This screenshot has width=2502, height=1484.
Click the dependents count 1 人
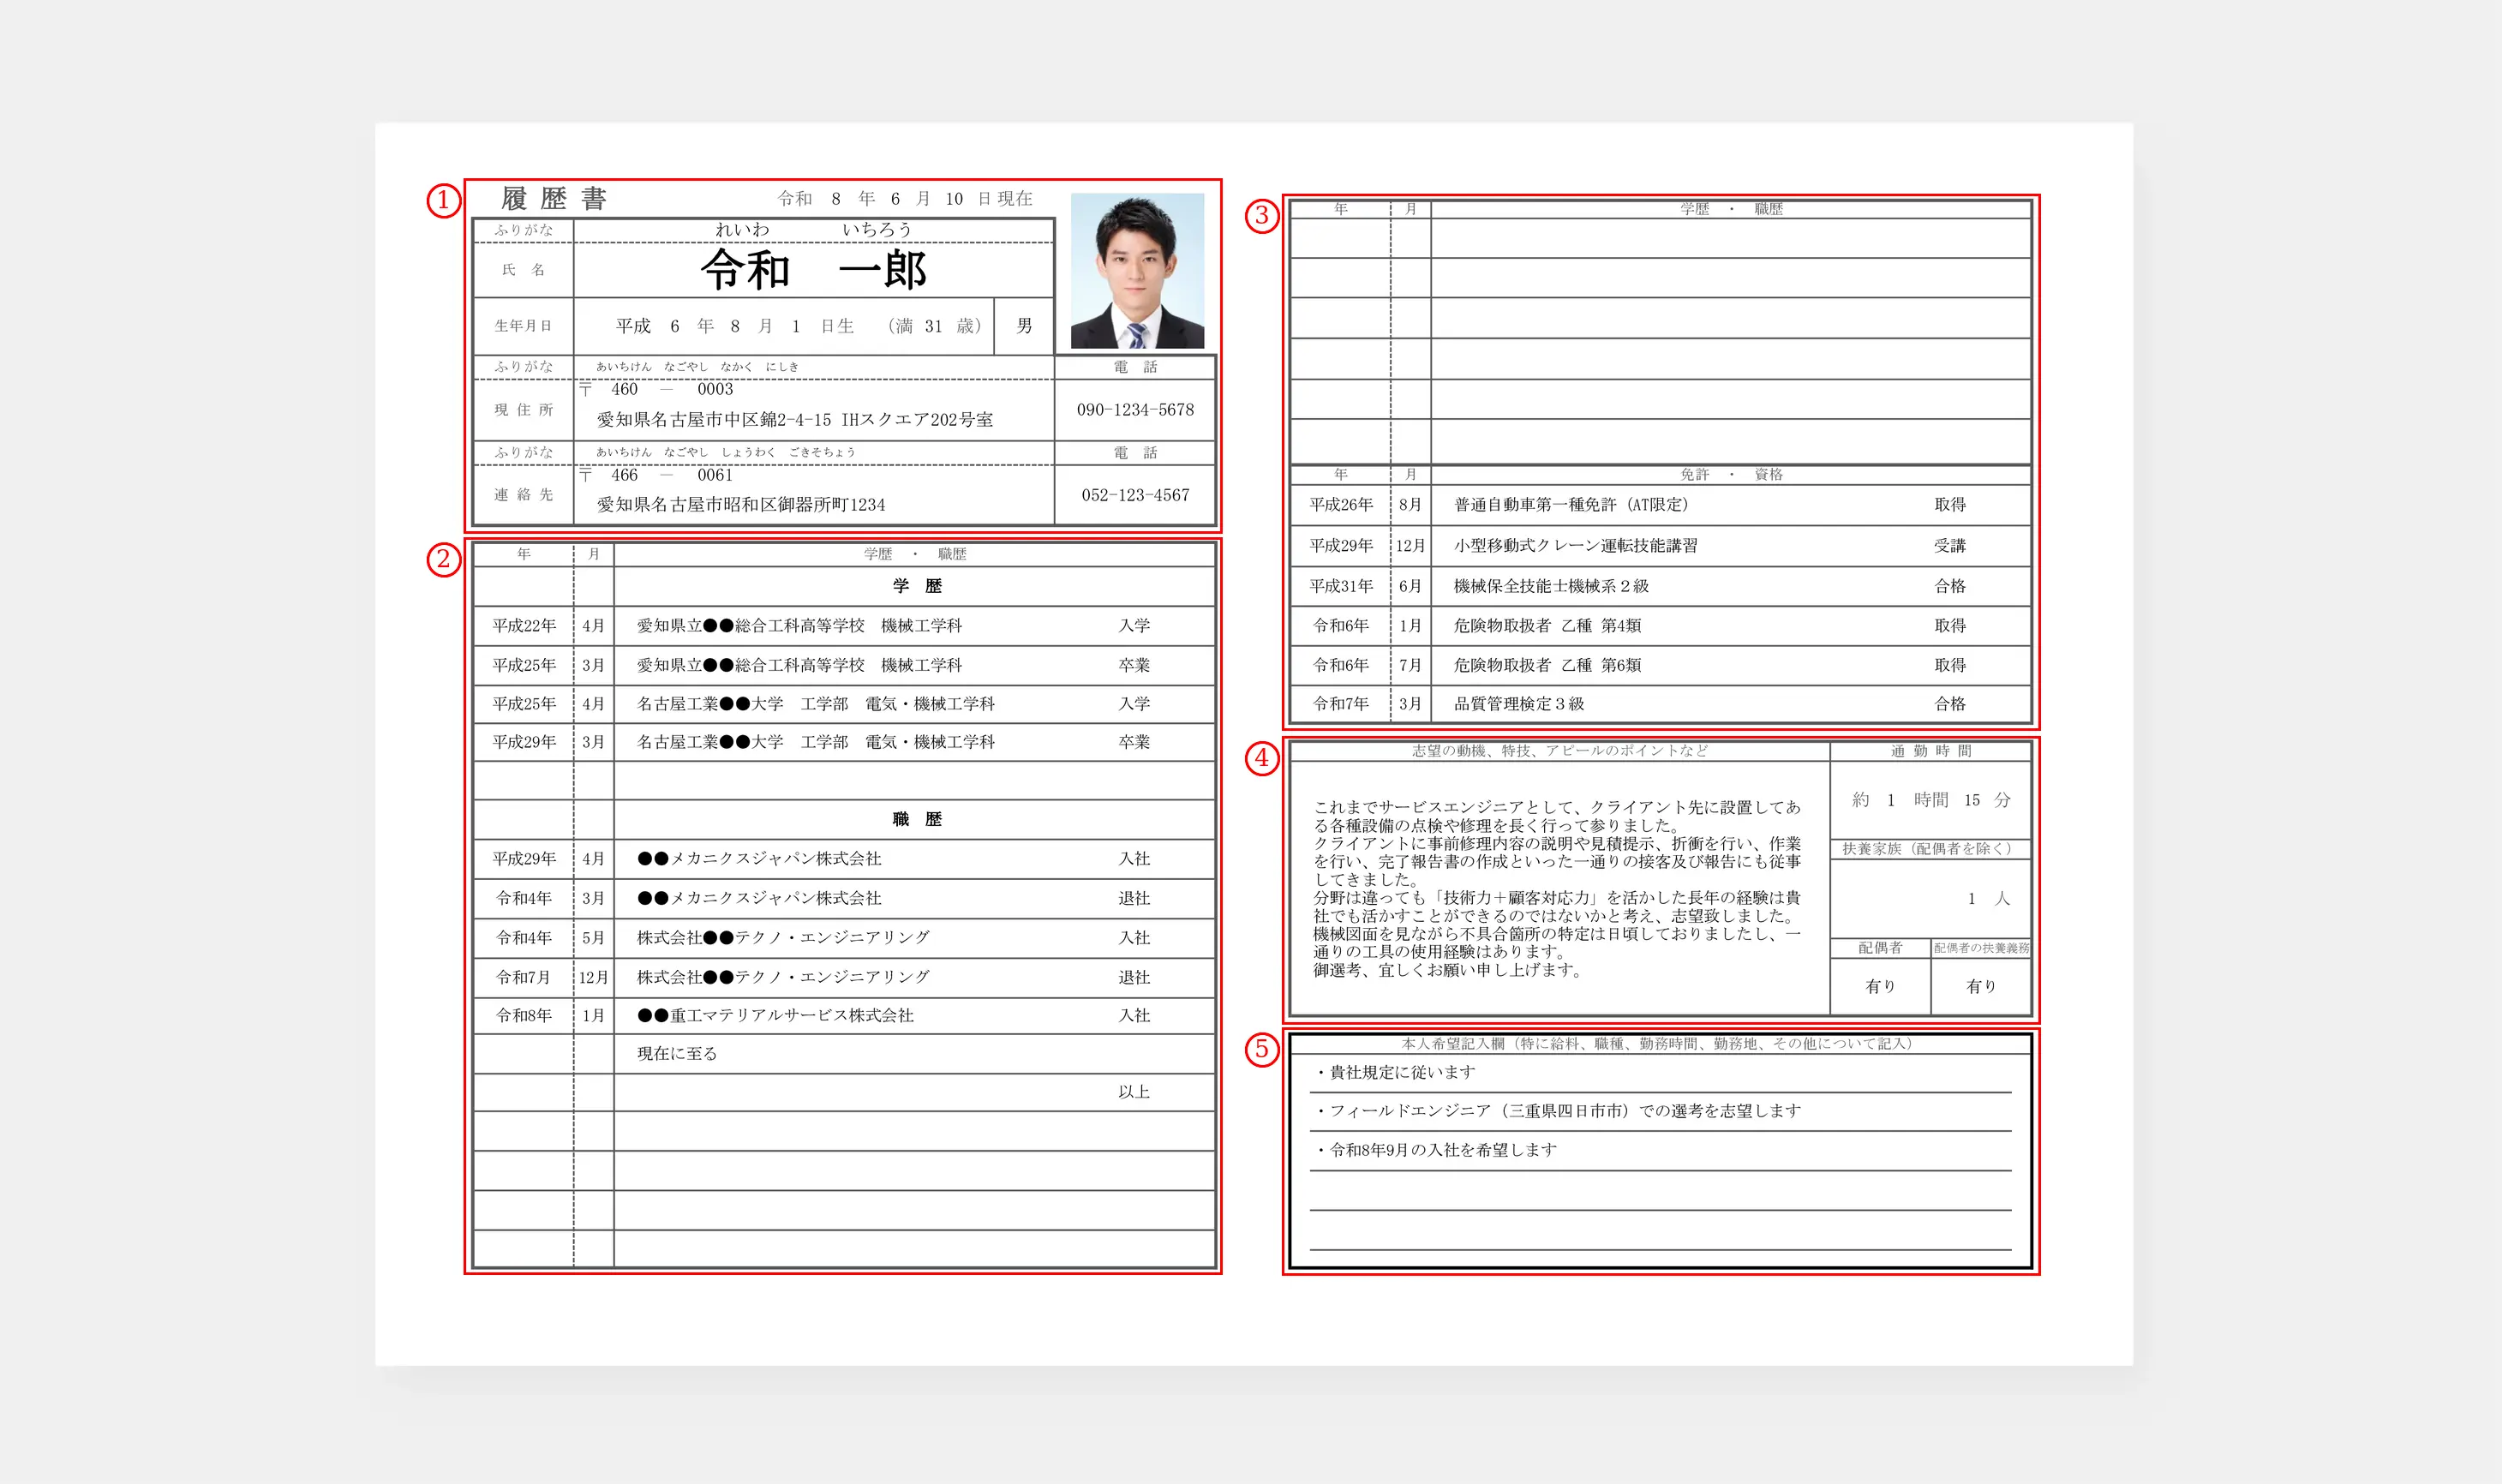[x=1988, y=899]
